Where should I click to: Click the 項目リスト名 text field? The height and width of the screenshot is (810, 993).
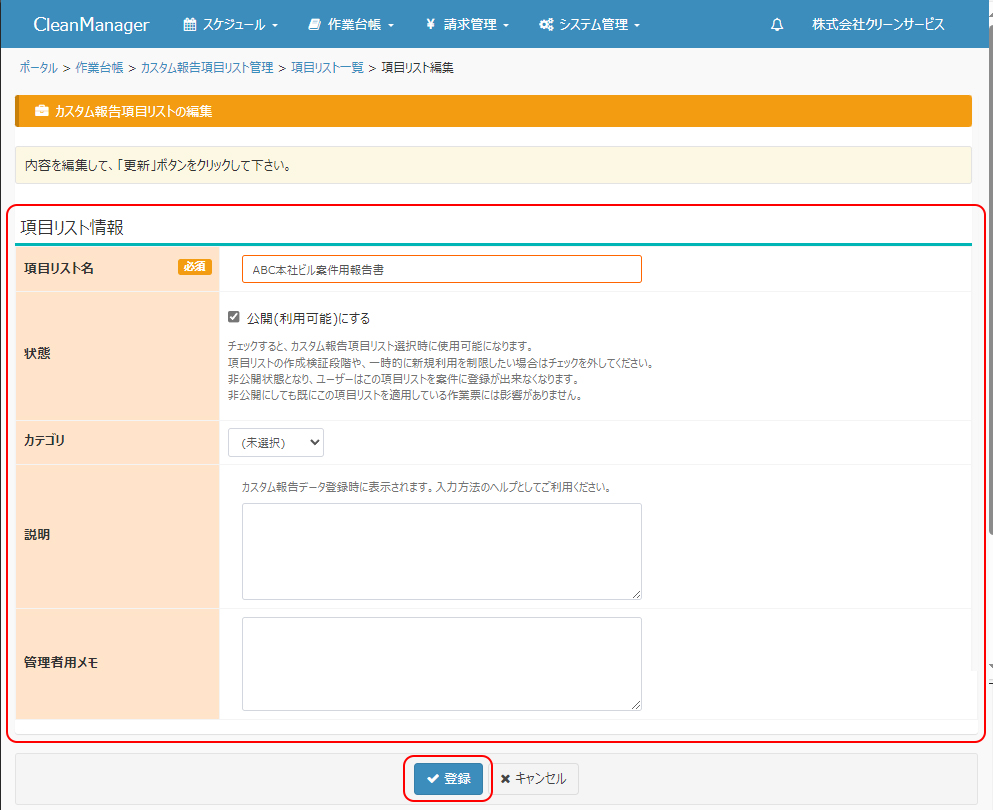pyautogui.click(x=441, y=269)
